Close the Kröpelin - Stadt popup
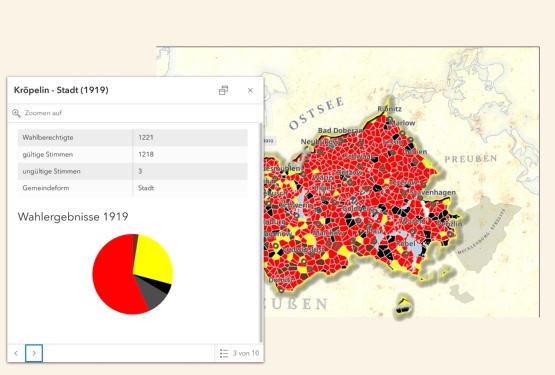Viewport: 555px width, 375px height. click(250, 90)
